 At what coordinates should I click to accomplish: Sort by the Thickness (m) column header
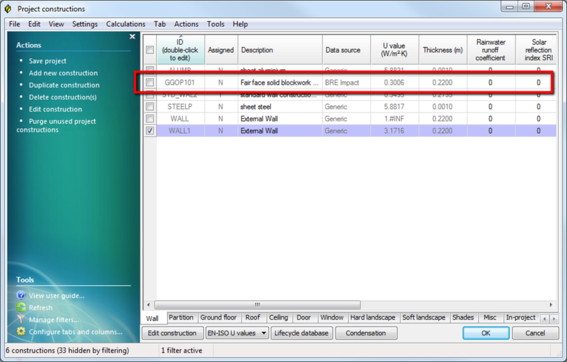pyautogui.click(x=443, y=50)
